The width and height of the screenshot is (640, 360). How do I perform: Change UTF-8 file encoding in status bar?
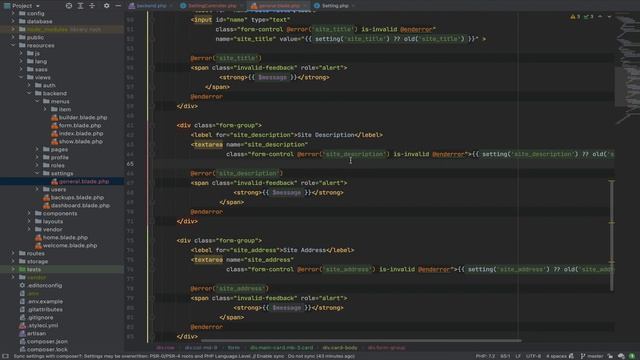533,356
